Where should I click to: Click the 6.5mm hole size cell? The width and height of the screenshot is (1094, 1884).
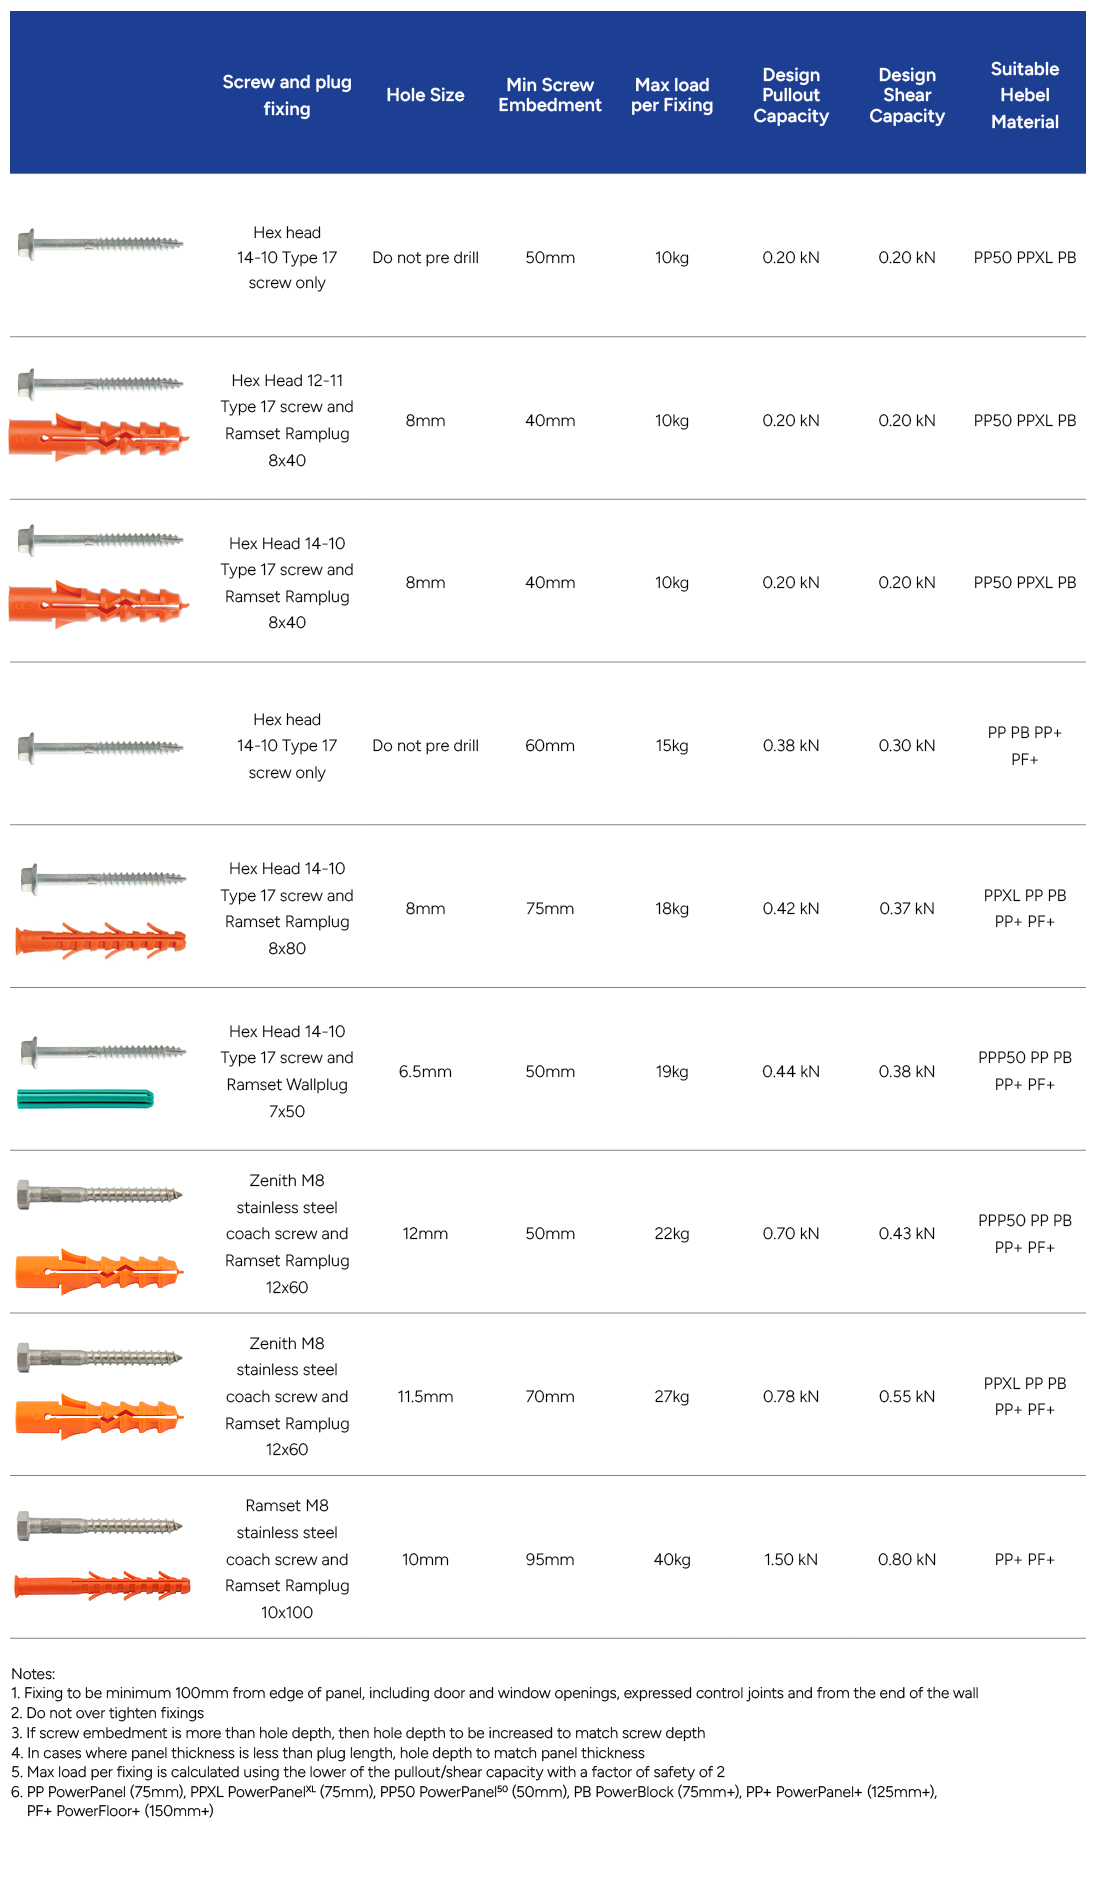(x=425, y=1071)
